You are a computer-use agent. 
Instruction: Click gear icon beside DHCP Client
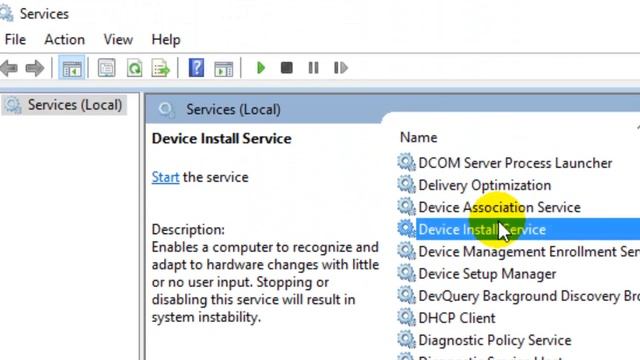(x=407, y=317)
